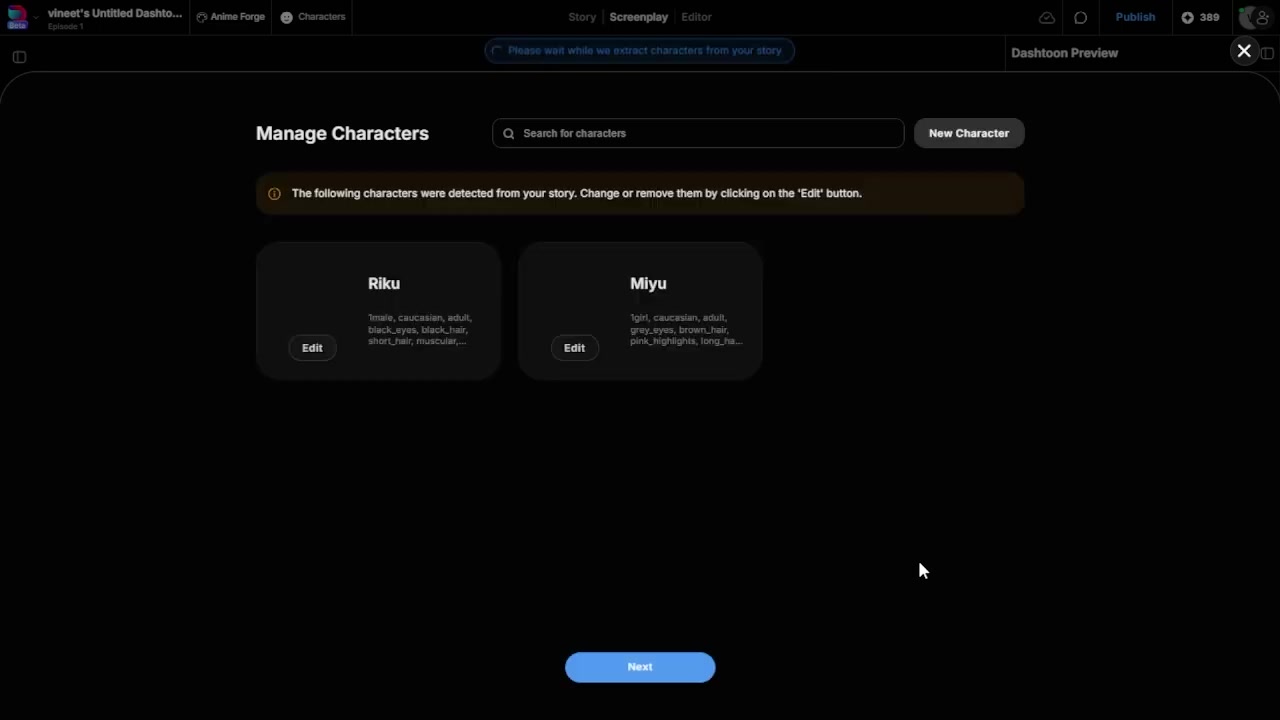Collapse the left sidebar panel
Viewport: 1280px width, 720px height.
pyautogui.click(x=19, y=57)
